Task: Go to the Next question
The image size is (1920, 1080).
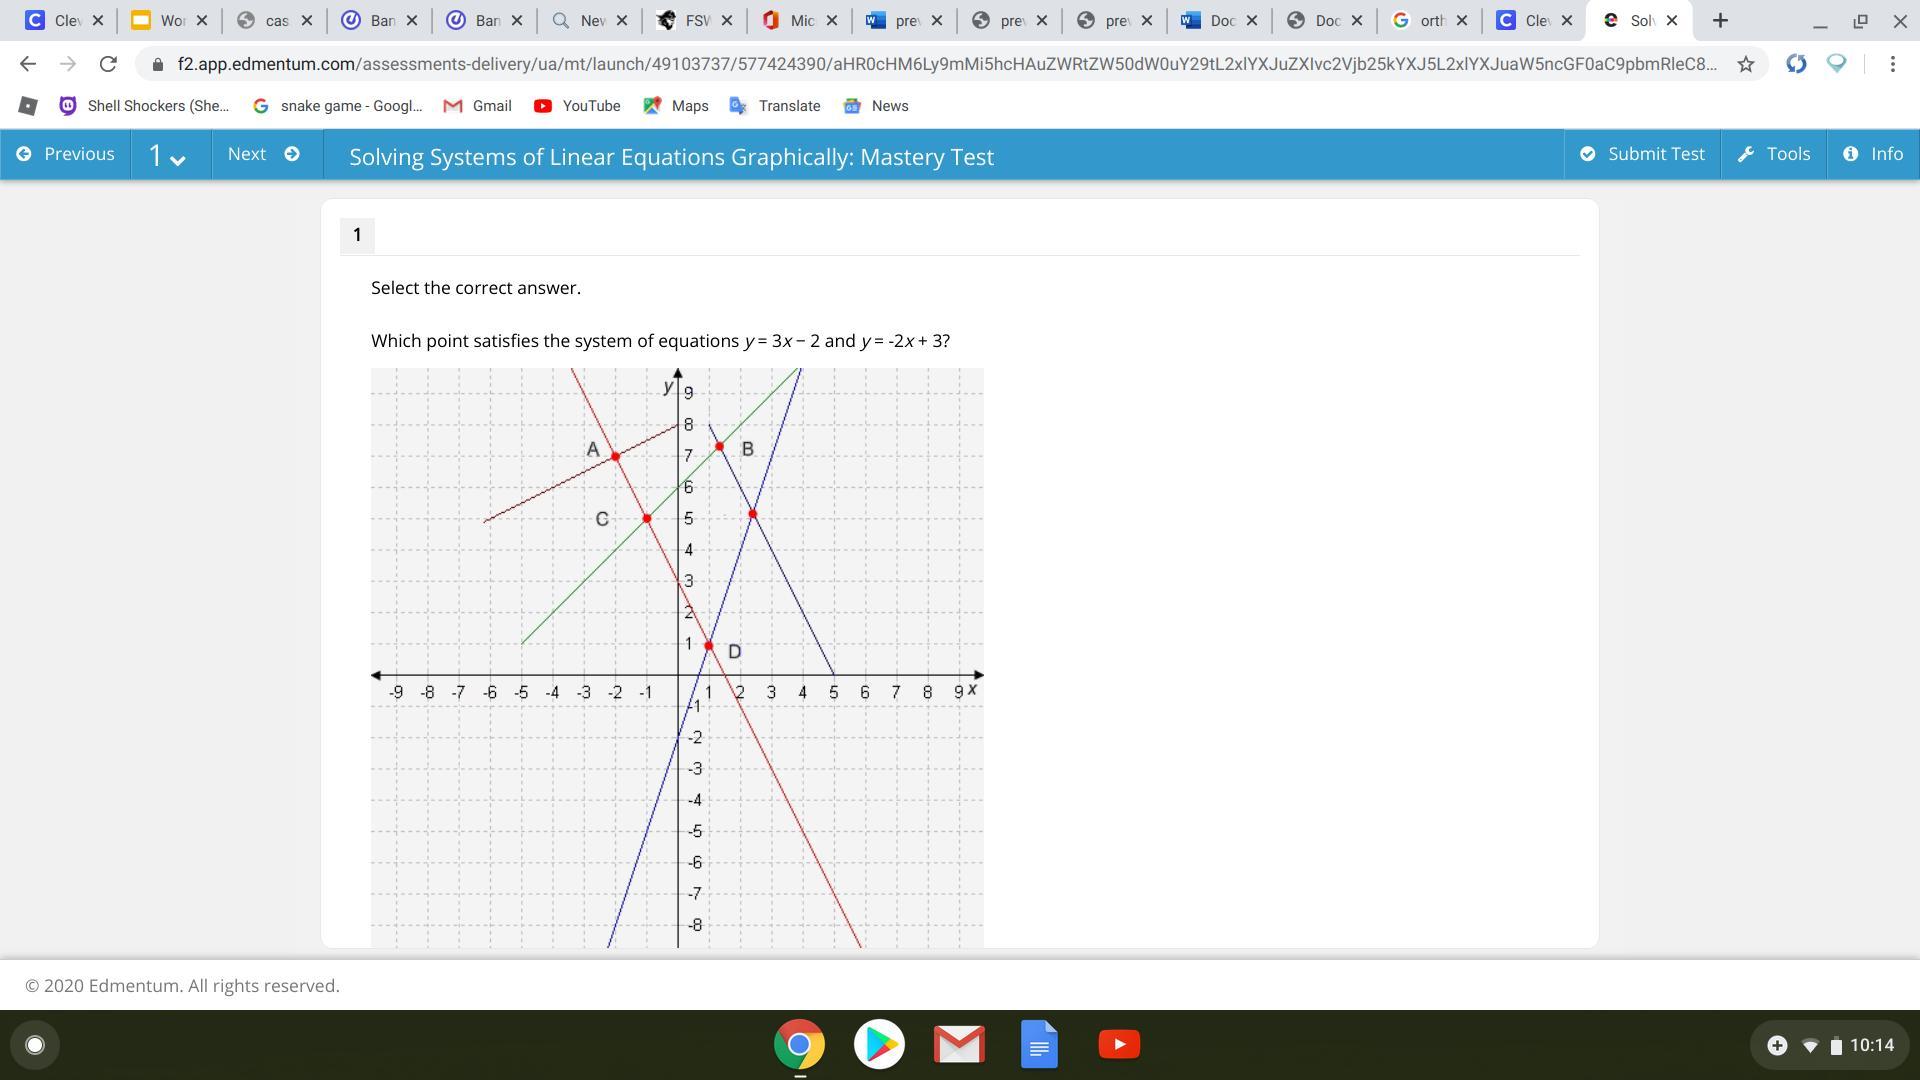Action: (263, 154)
